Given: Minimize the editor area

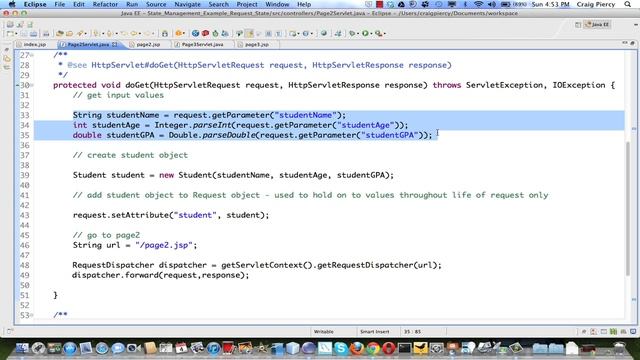Looking at the screenshot, I should coord(625,43).
